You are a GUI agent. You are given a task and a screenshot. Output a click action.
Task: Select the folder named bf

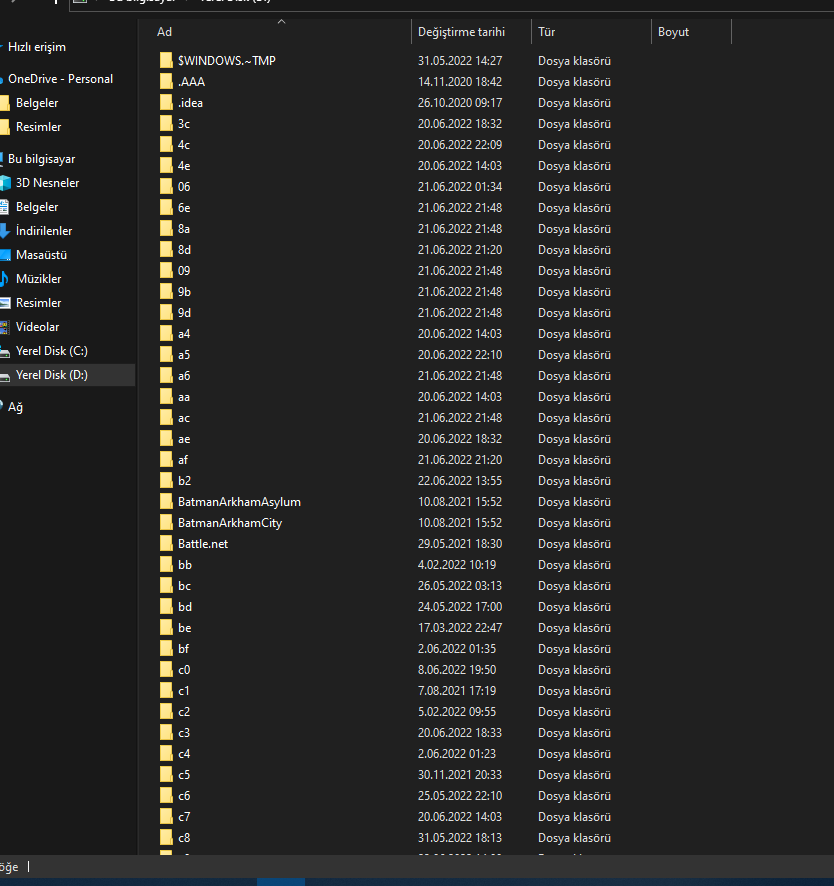point(183,649)
